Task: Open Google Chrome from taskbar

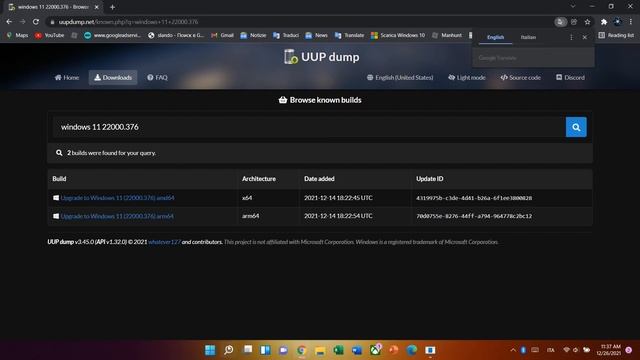Action: pyautogui.click(x=301, y=350)
